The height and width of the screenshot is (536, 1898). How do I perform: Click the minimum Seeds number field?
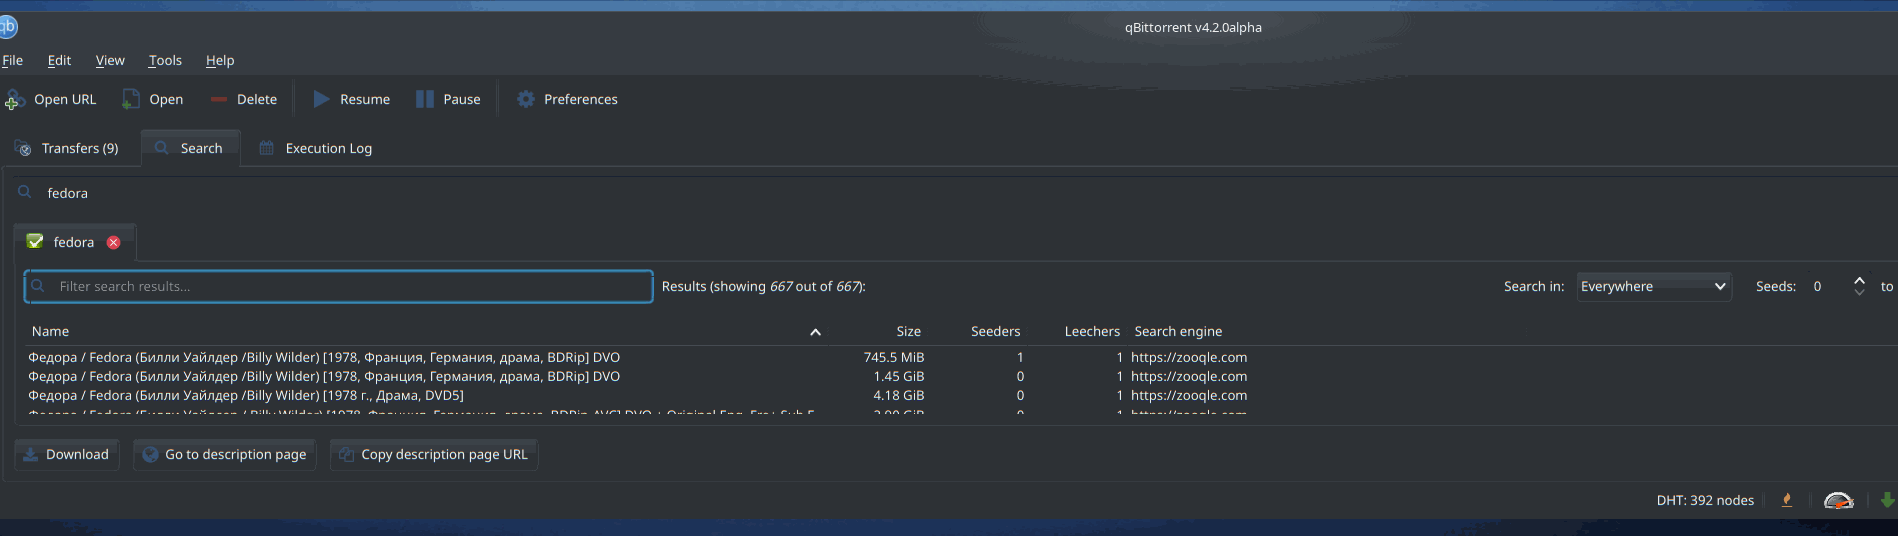[x=1828, y=286]
